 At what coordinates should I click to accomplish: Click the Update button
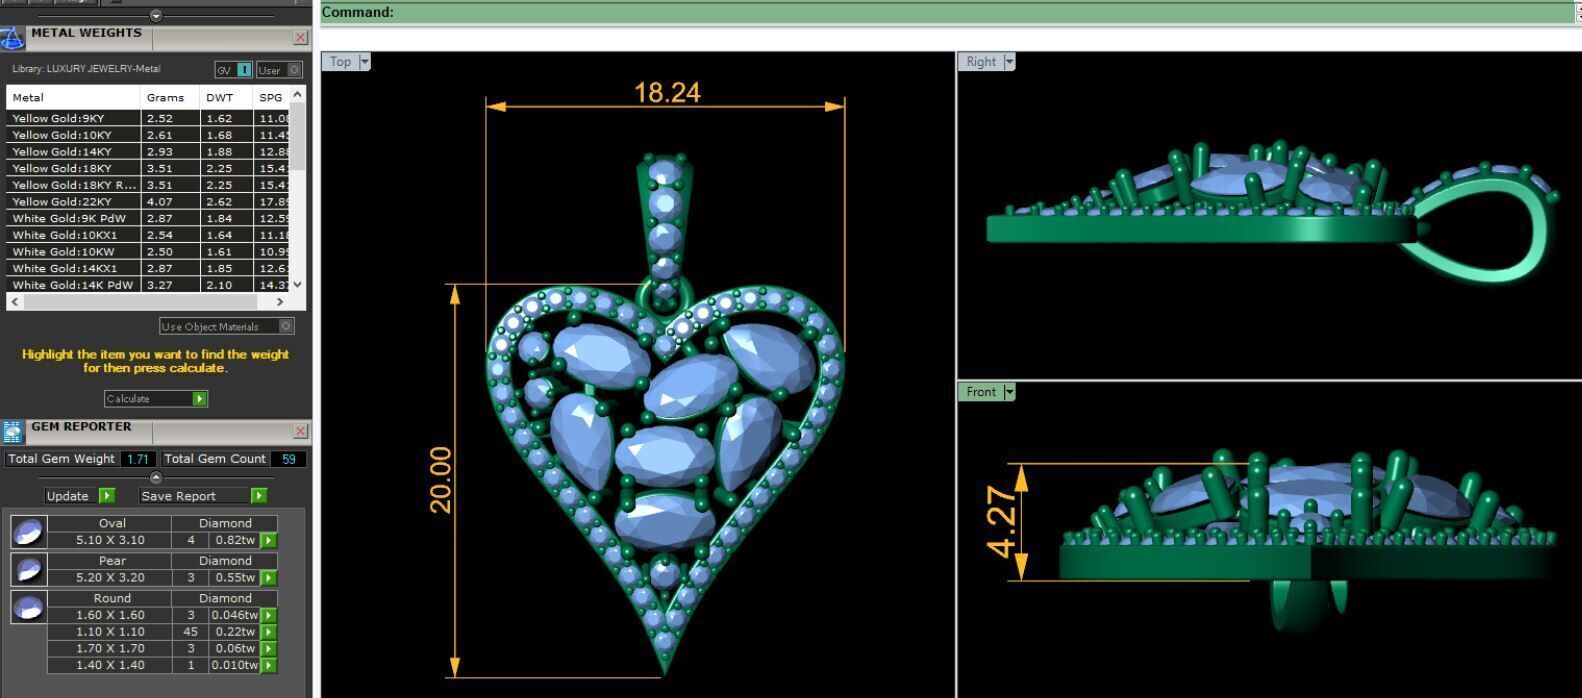tap(80, 496)
